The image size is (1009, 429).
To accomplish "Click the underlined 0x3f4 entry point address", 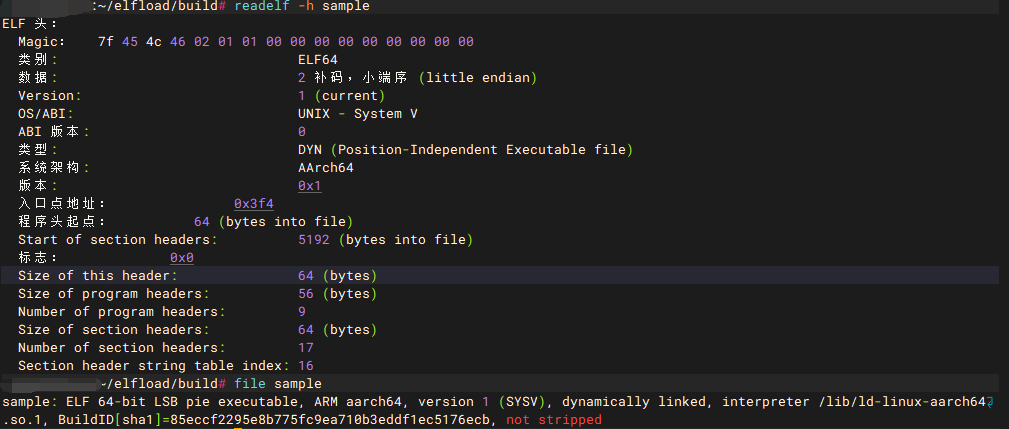I will pos(253,204).
